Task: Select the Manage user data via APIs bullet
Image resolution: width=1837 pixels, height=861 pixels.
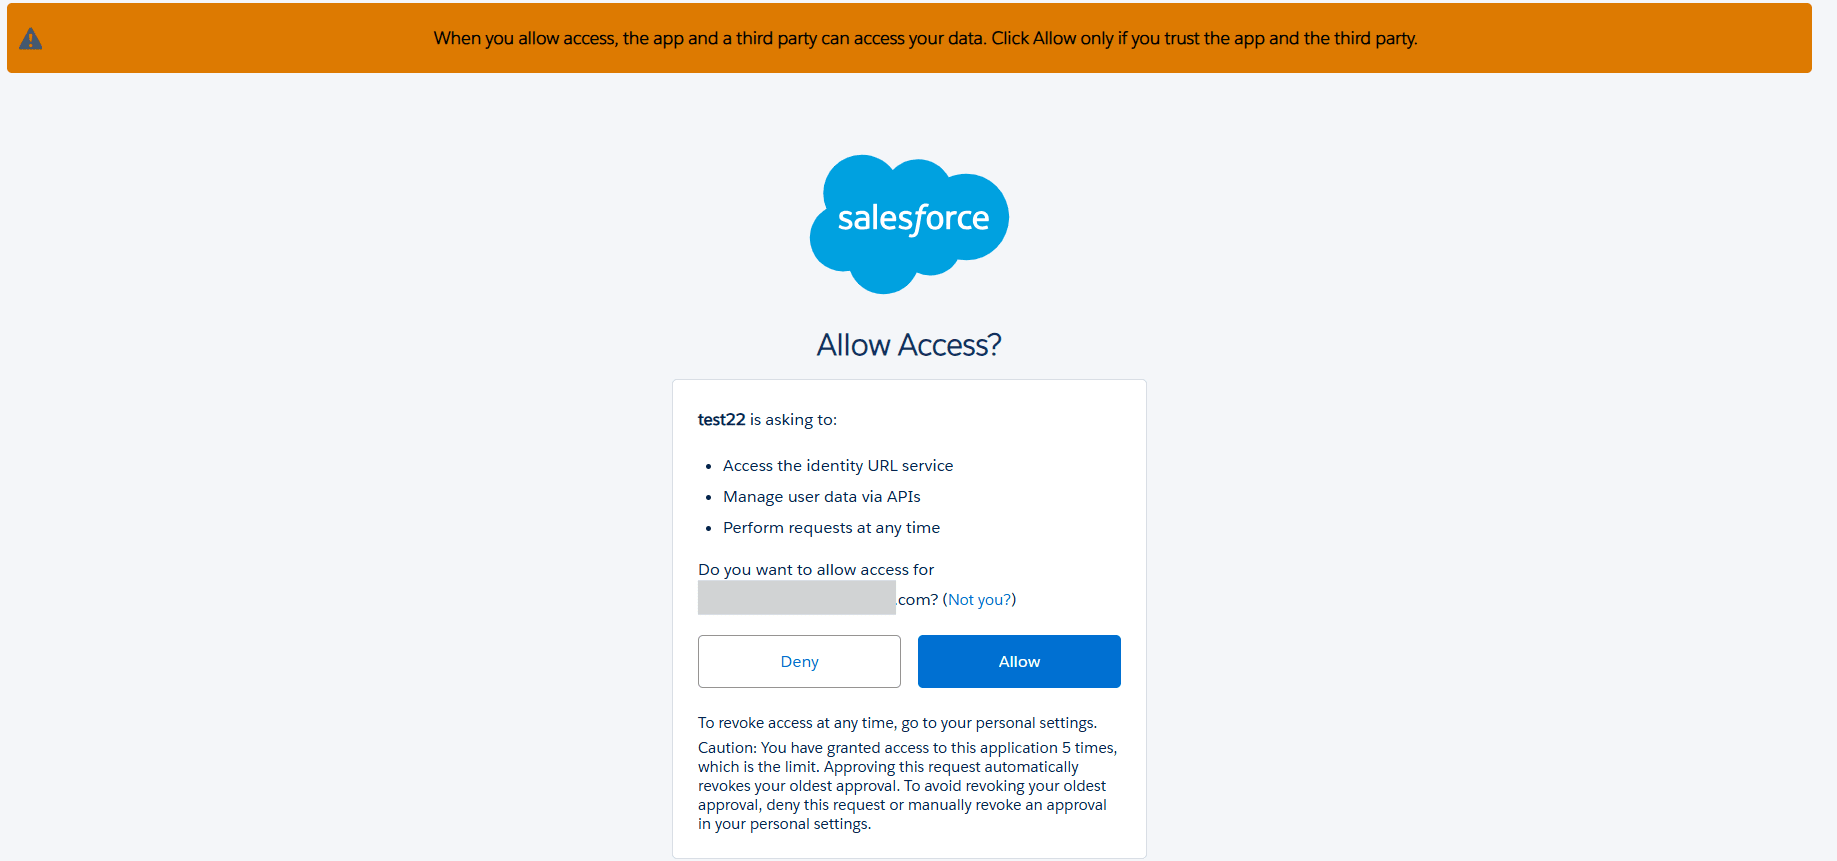Action: (x=822, y=496)
